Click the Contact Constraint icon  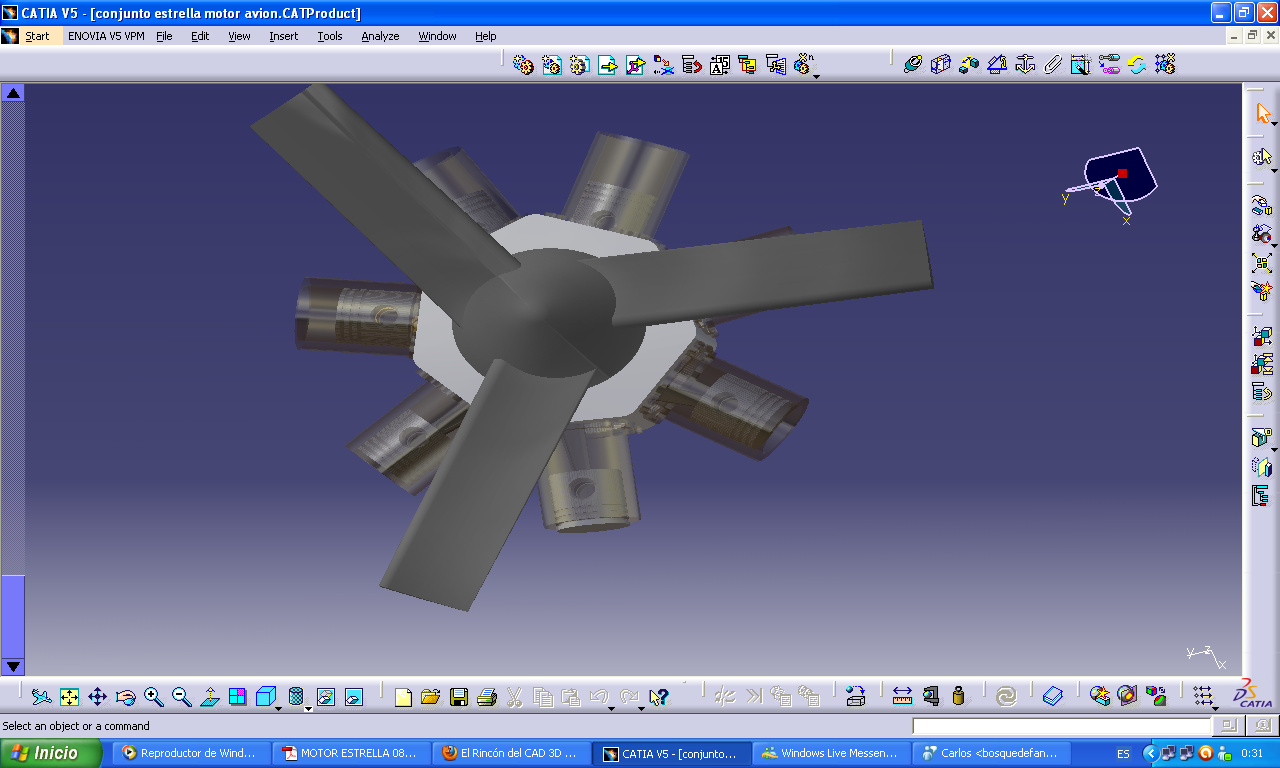(940, 65)
